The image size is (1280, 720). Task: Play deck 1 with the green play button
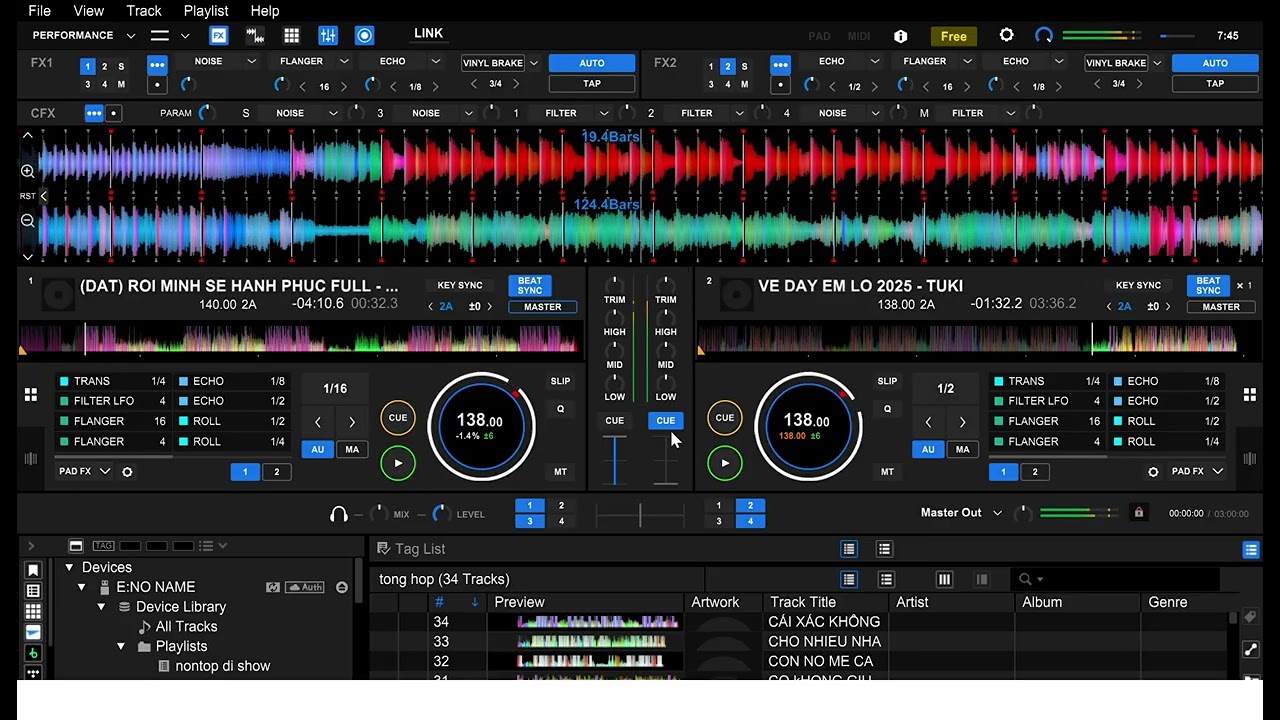pyautogui.click(x=398, y=463)
